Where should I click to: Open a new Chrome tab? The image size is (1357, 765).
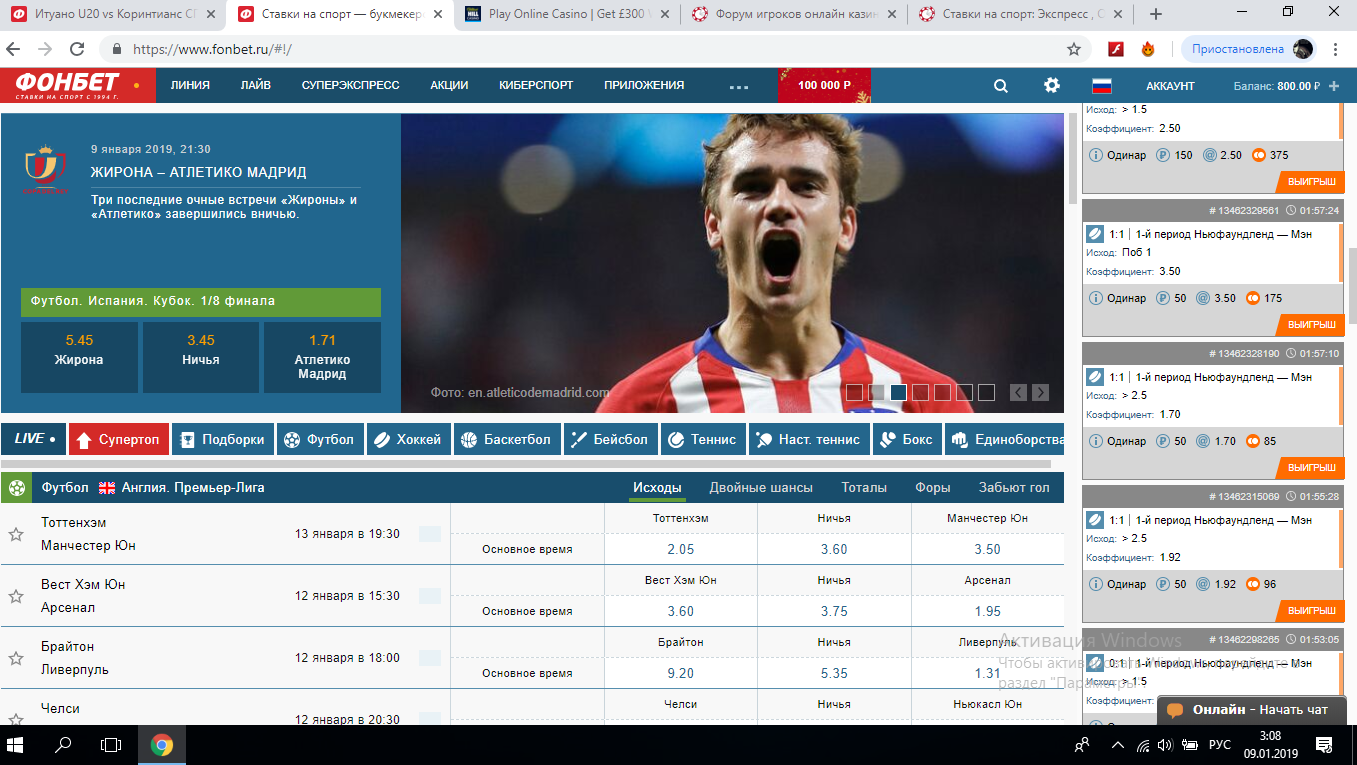coord(1156,14)
